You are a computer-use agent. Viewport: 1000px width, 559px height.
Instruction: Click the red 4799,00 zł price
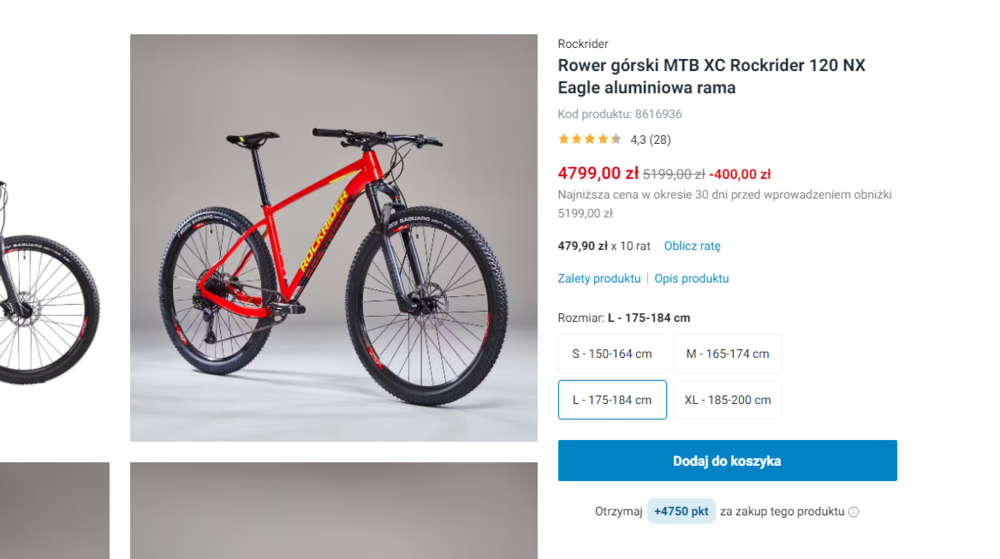tap(598, 173)
